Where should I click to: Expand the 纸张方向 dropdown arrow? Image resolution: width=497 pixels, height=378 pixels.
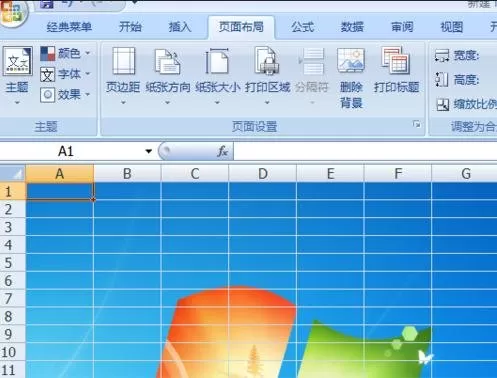coord(168,103)
